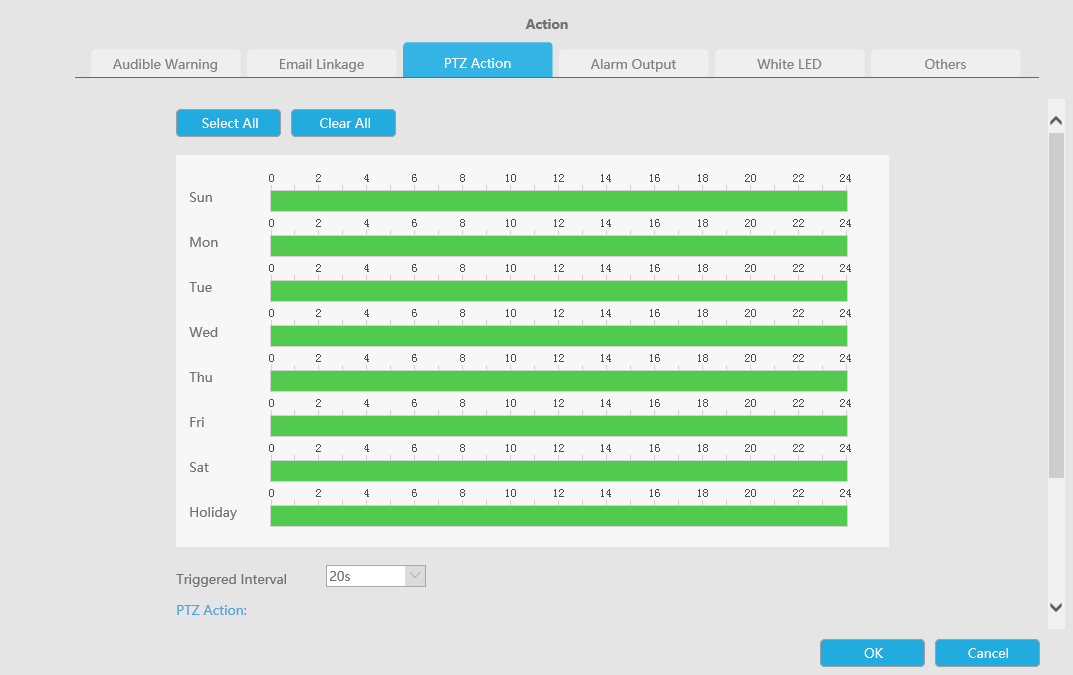This screenshot has height=675, width=1073.
Task: Click the PTZ Action section label
Action: (x=211, y=610)
